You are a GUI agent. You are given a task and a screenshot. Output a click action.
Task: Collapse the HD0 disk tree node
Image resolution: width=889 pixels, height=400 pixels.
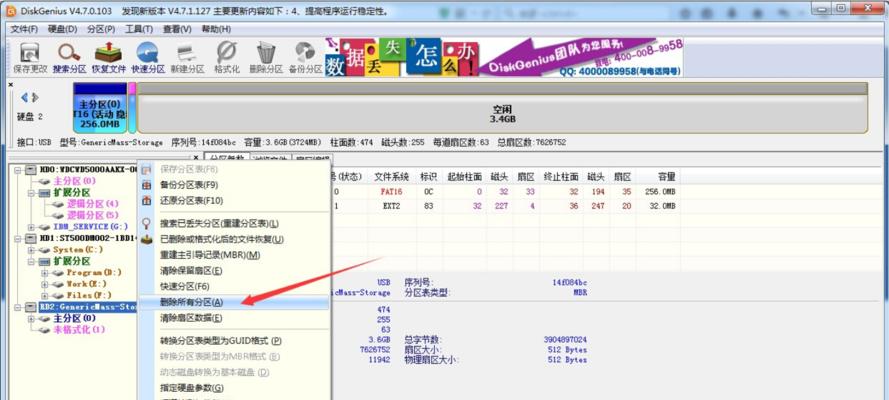click(18, 169)
